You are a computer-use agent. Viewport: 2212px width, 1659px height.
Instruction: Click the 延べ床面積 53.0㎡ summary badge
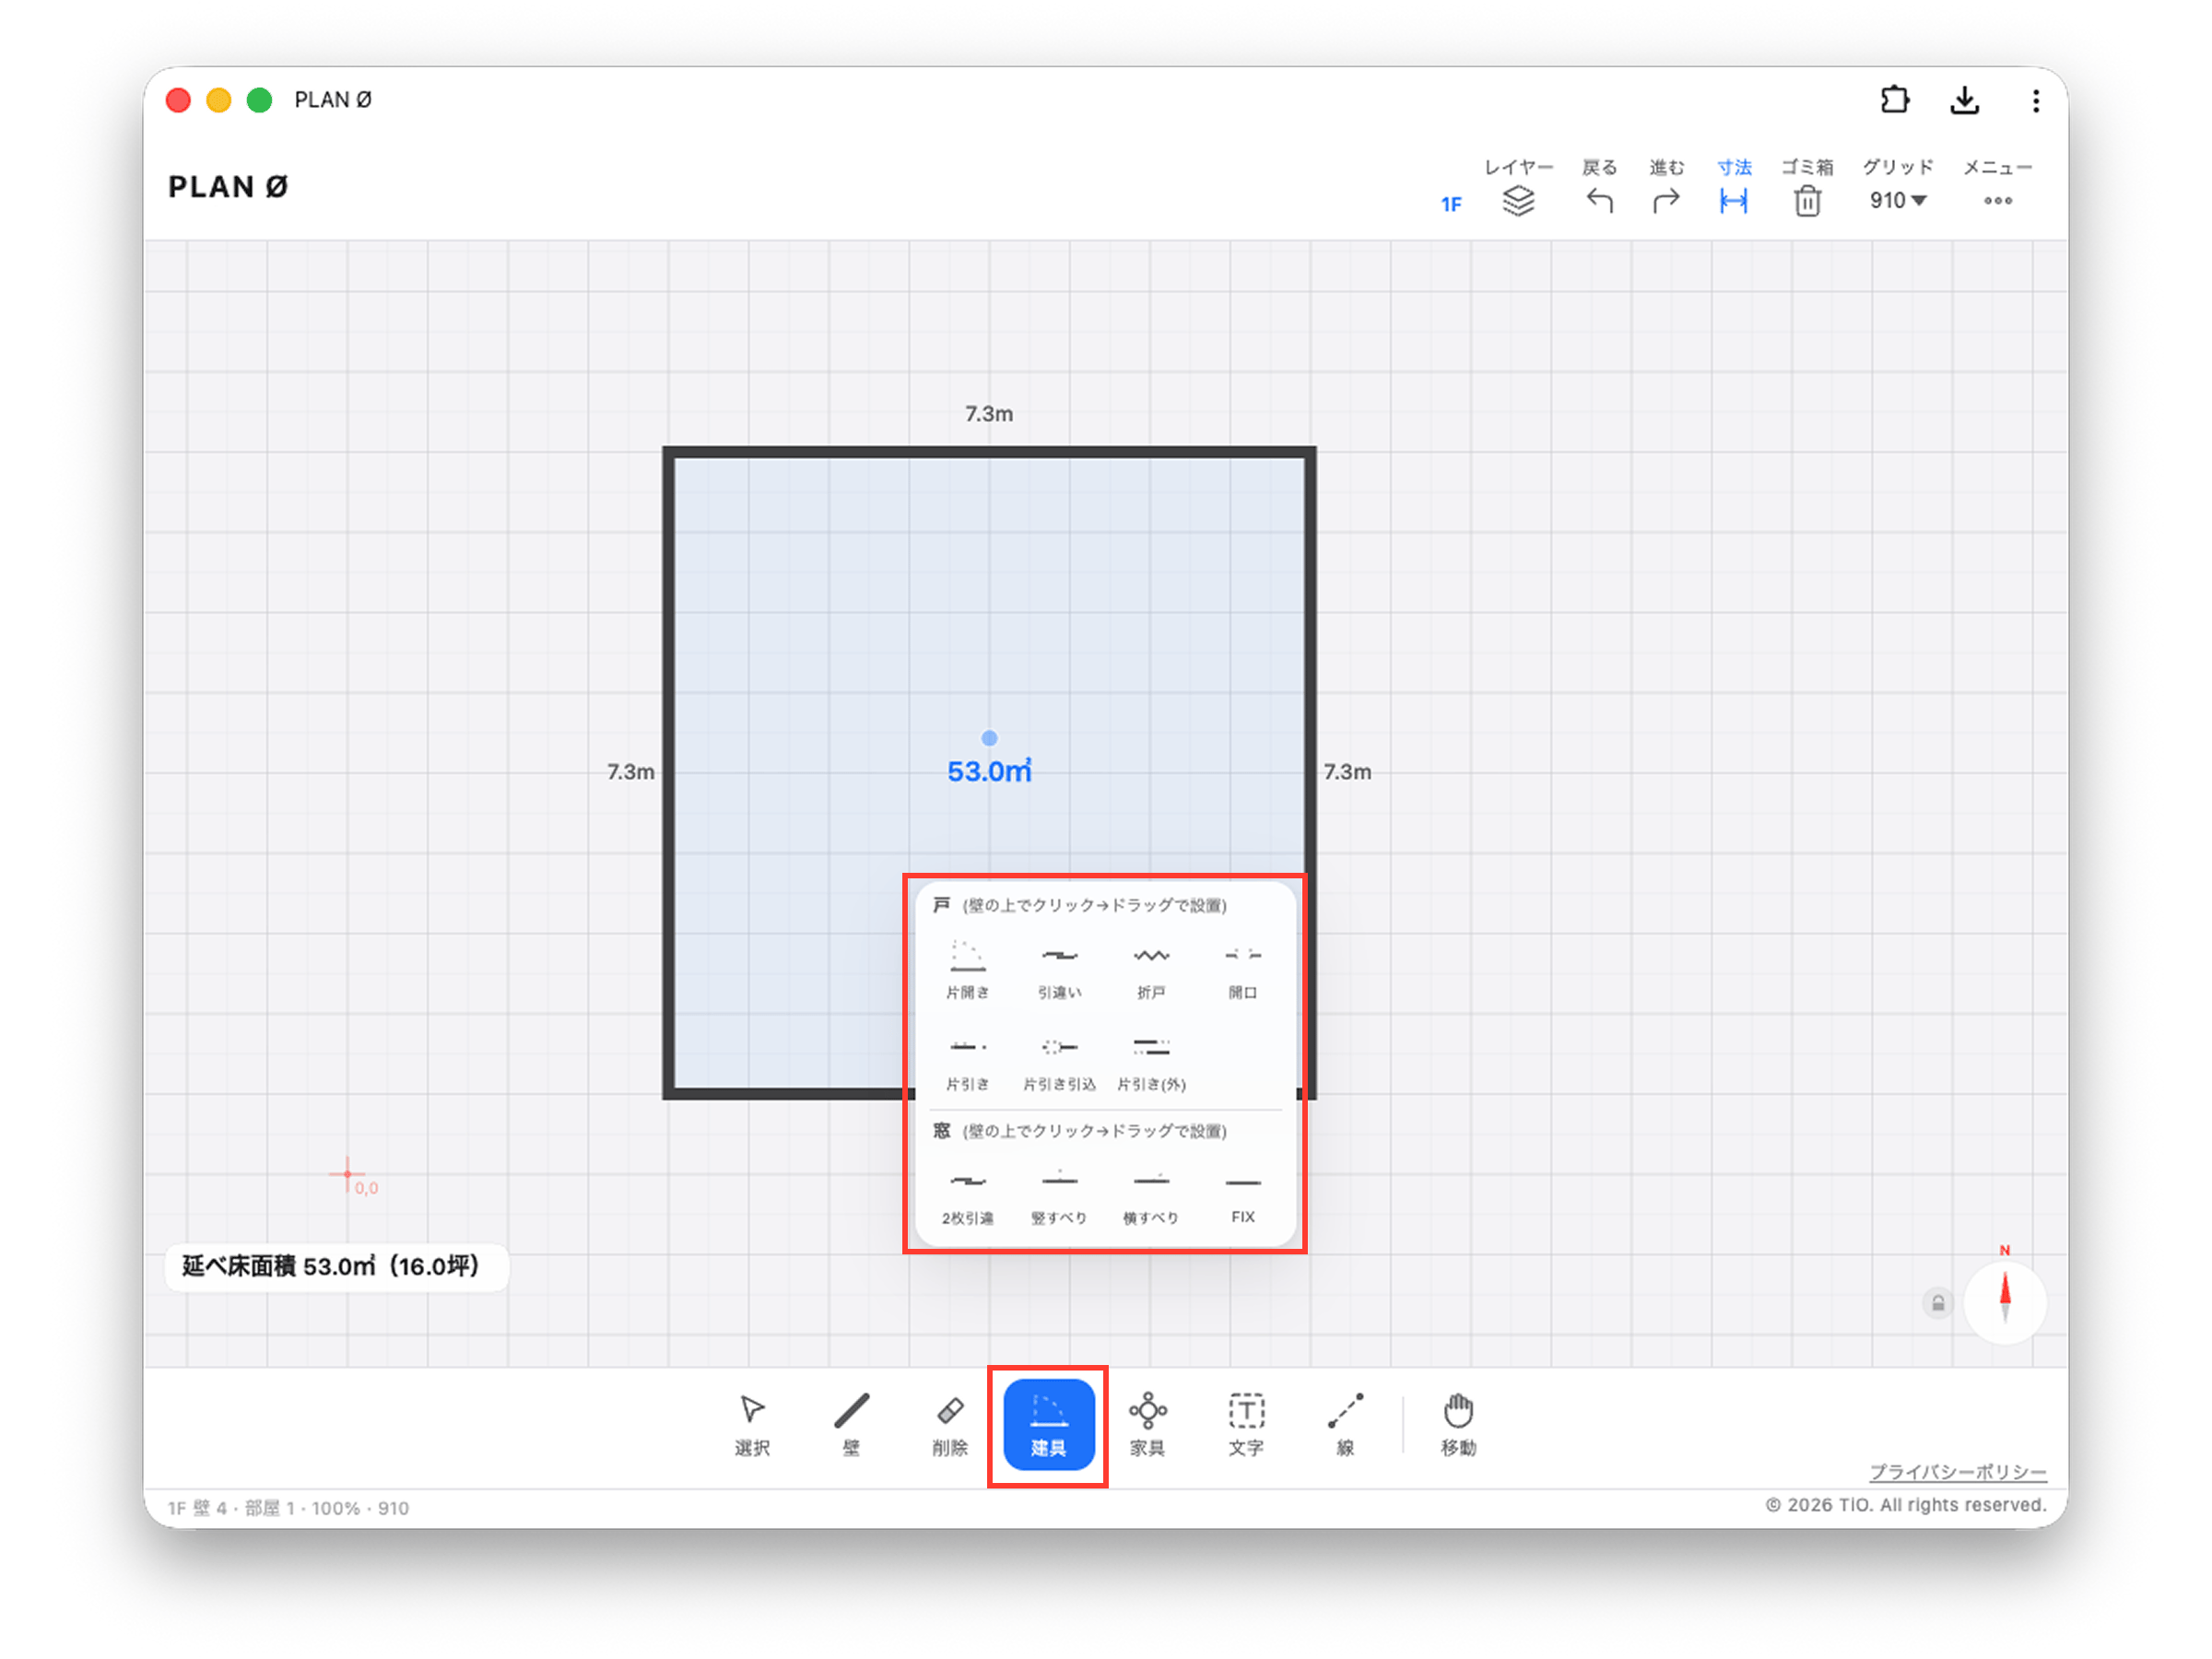point(336,1267)
